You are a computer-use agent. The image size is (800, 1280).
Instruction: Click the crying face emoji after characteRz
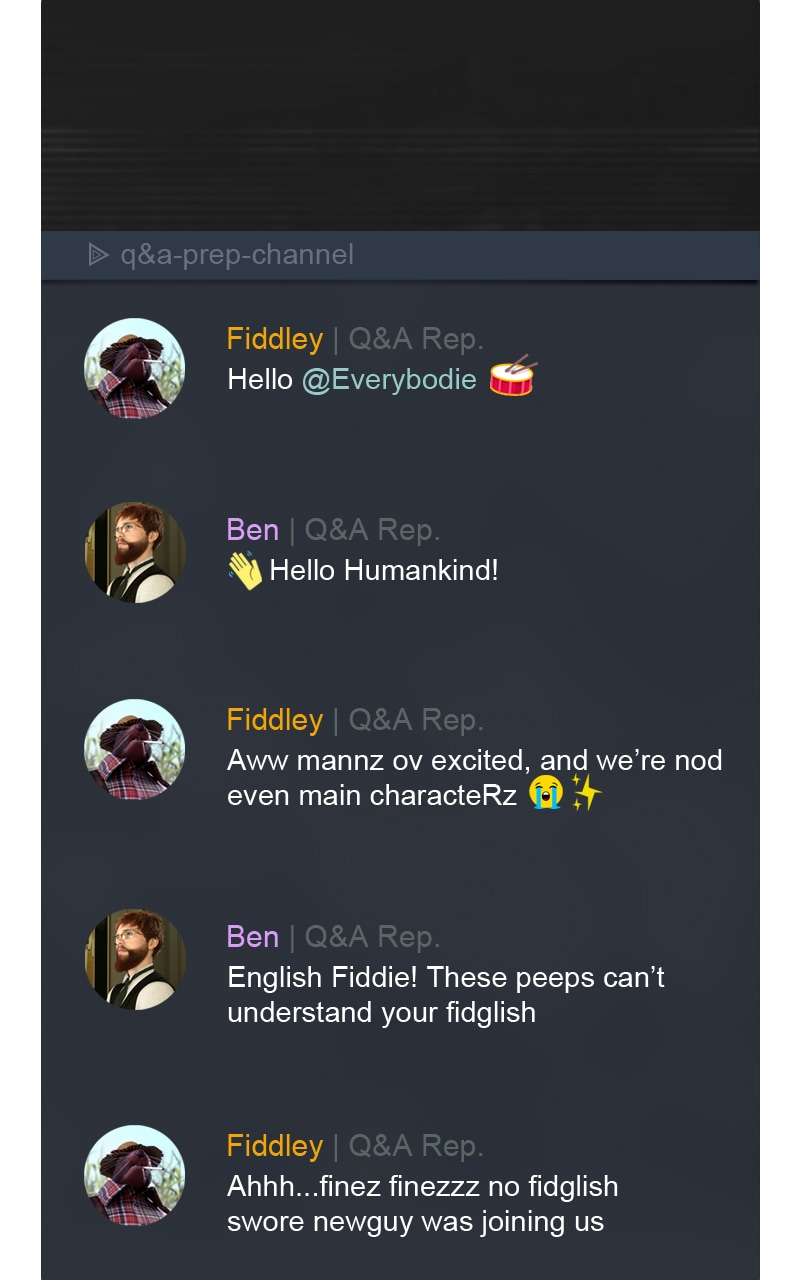coord(547,795)
